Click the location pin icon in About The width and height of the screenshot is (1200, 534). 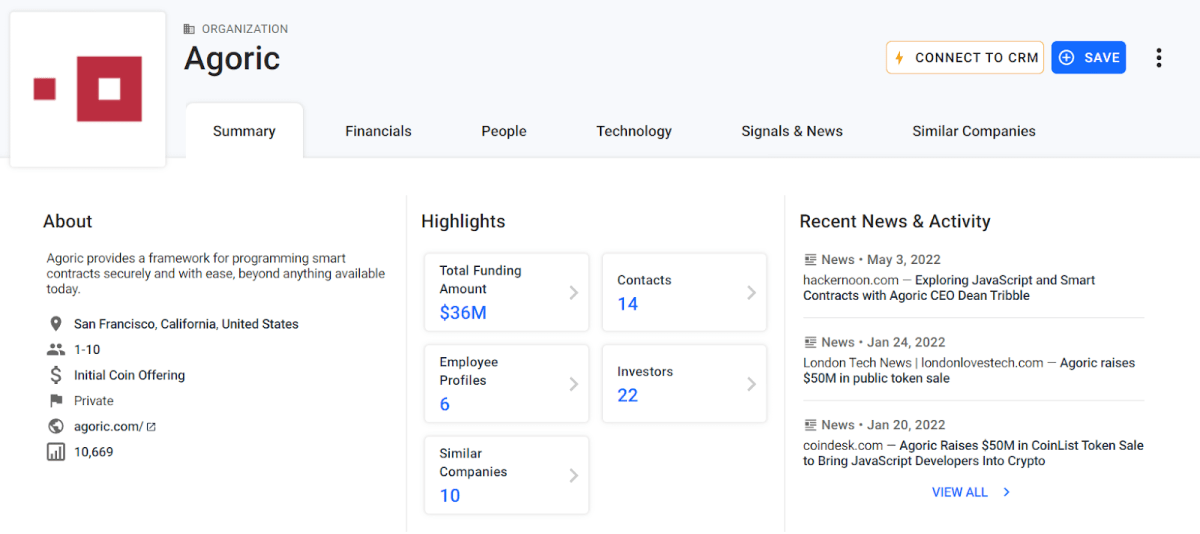pos(56,324)
